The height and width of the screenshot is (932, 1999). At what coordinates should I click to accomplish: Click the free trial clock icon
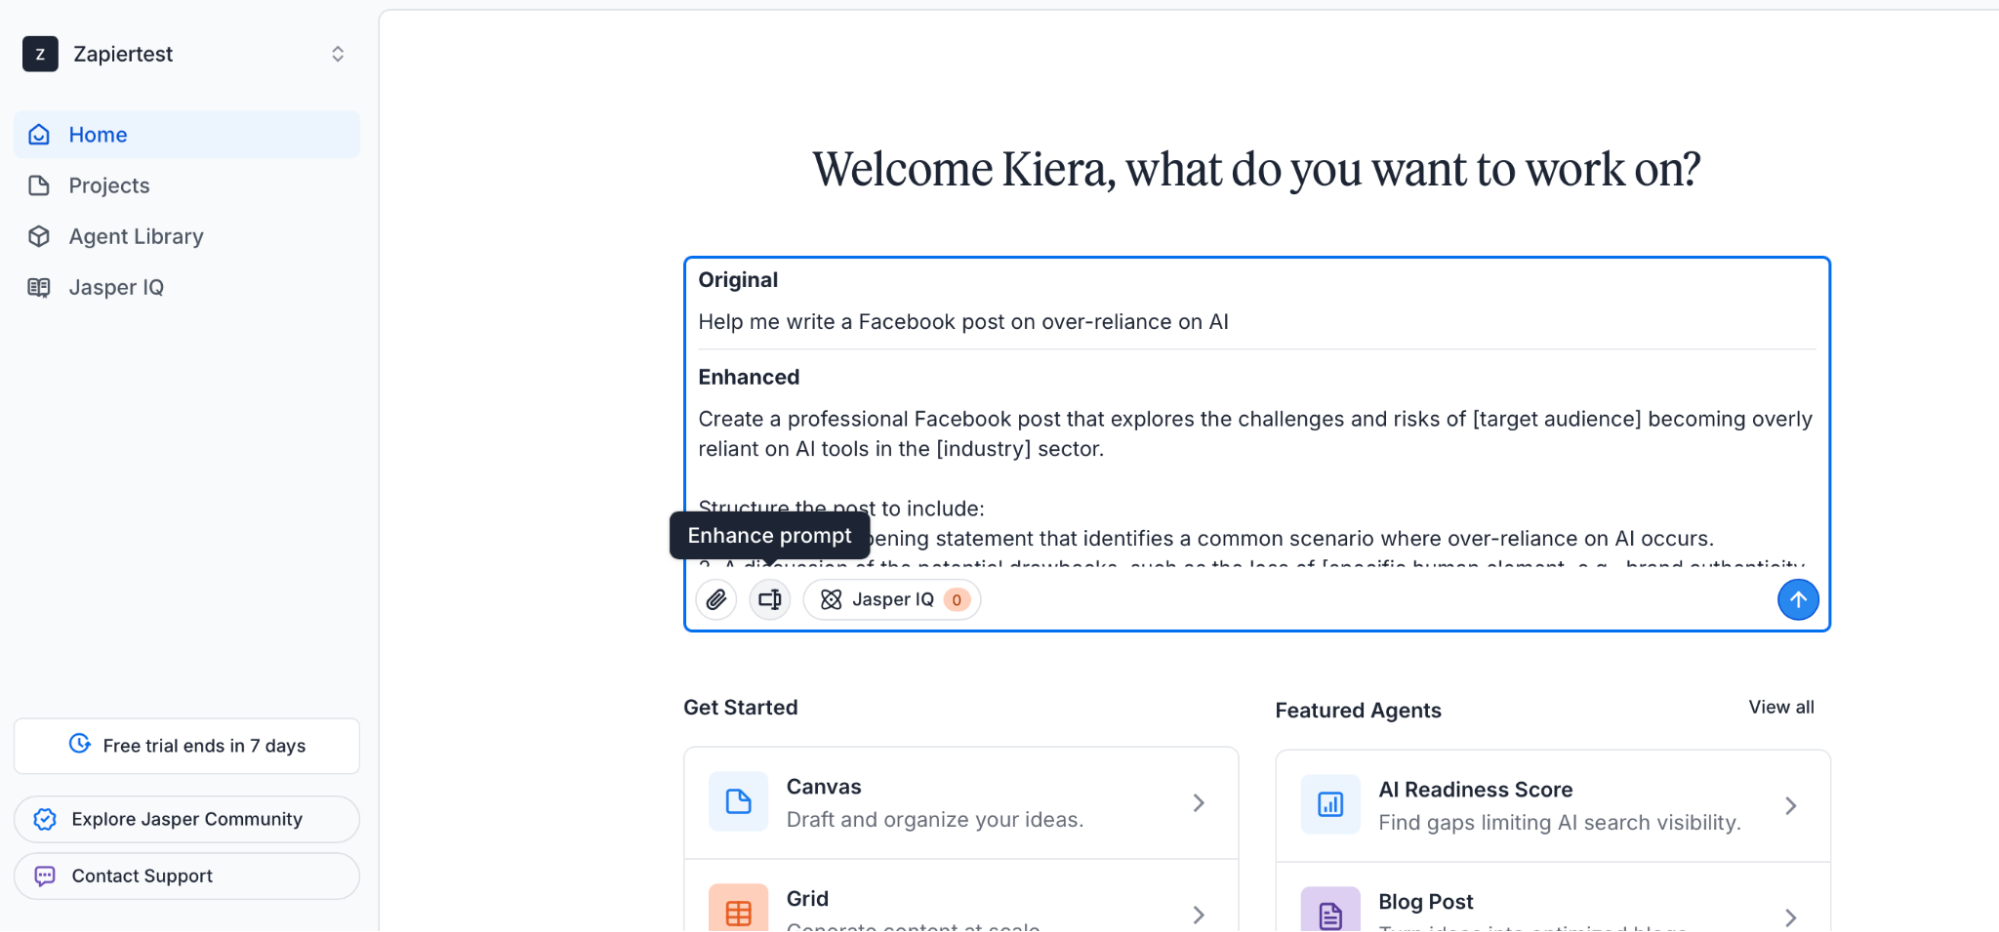[x=80, y=744]
